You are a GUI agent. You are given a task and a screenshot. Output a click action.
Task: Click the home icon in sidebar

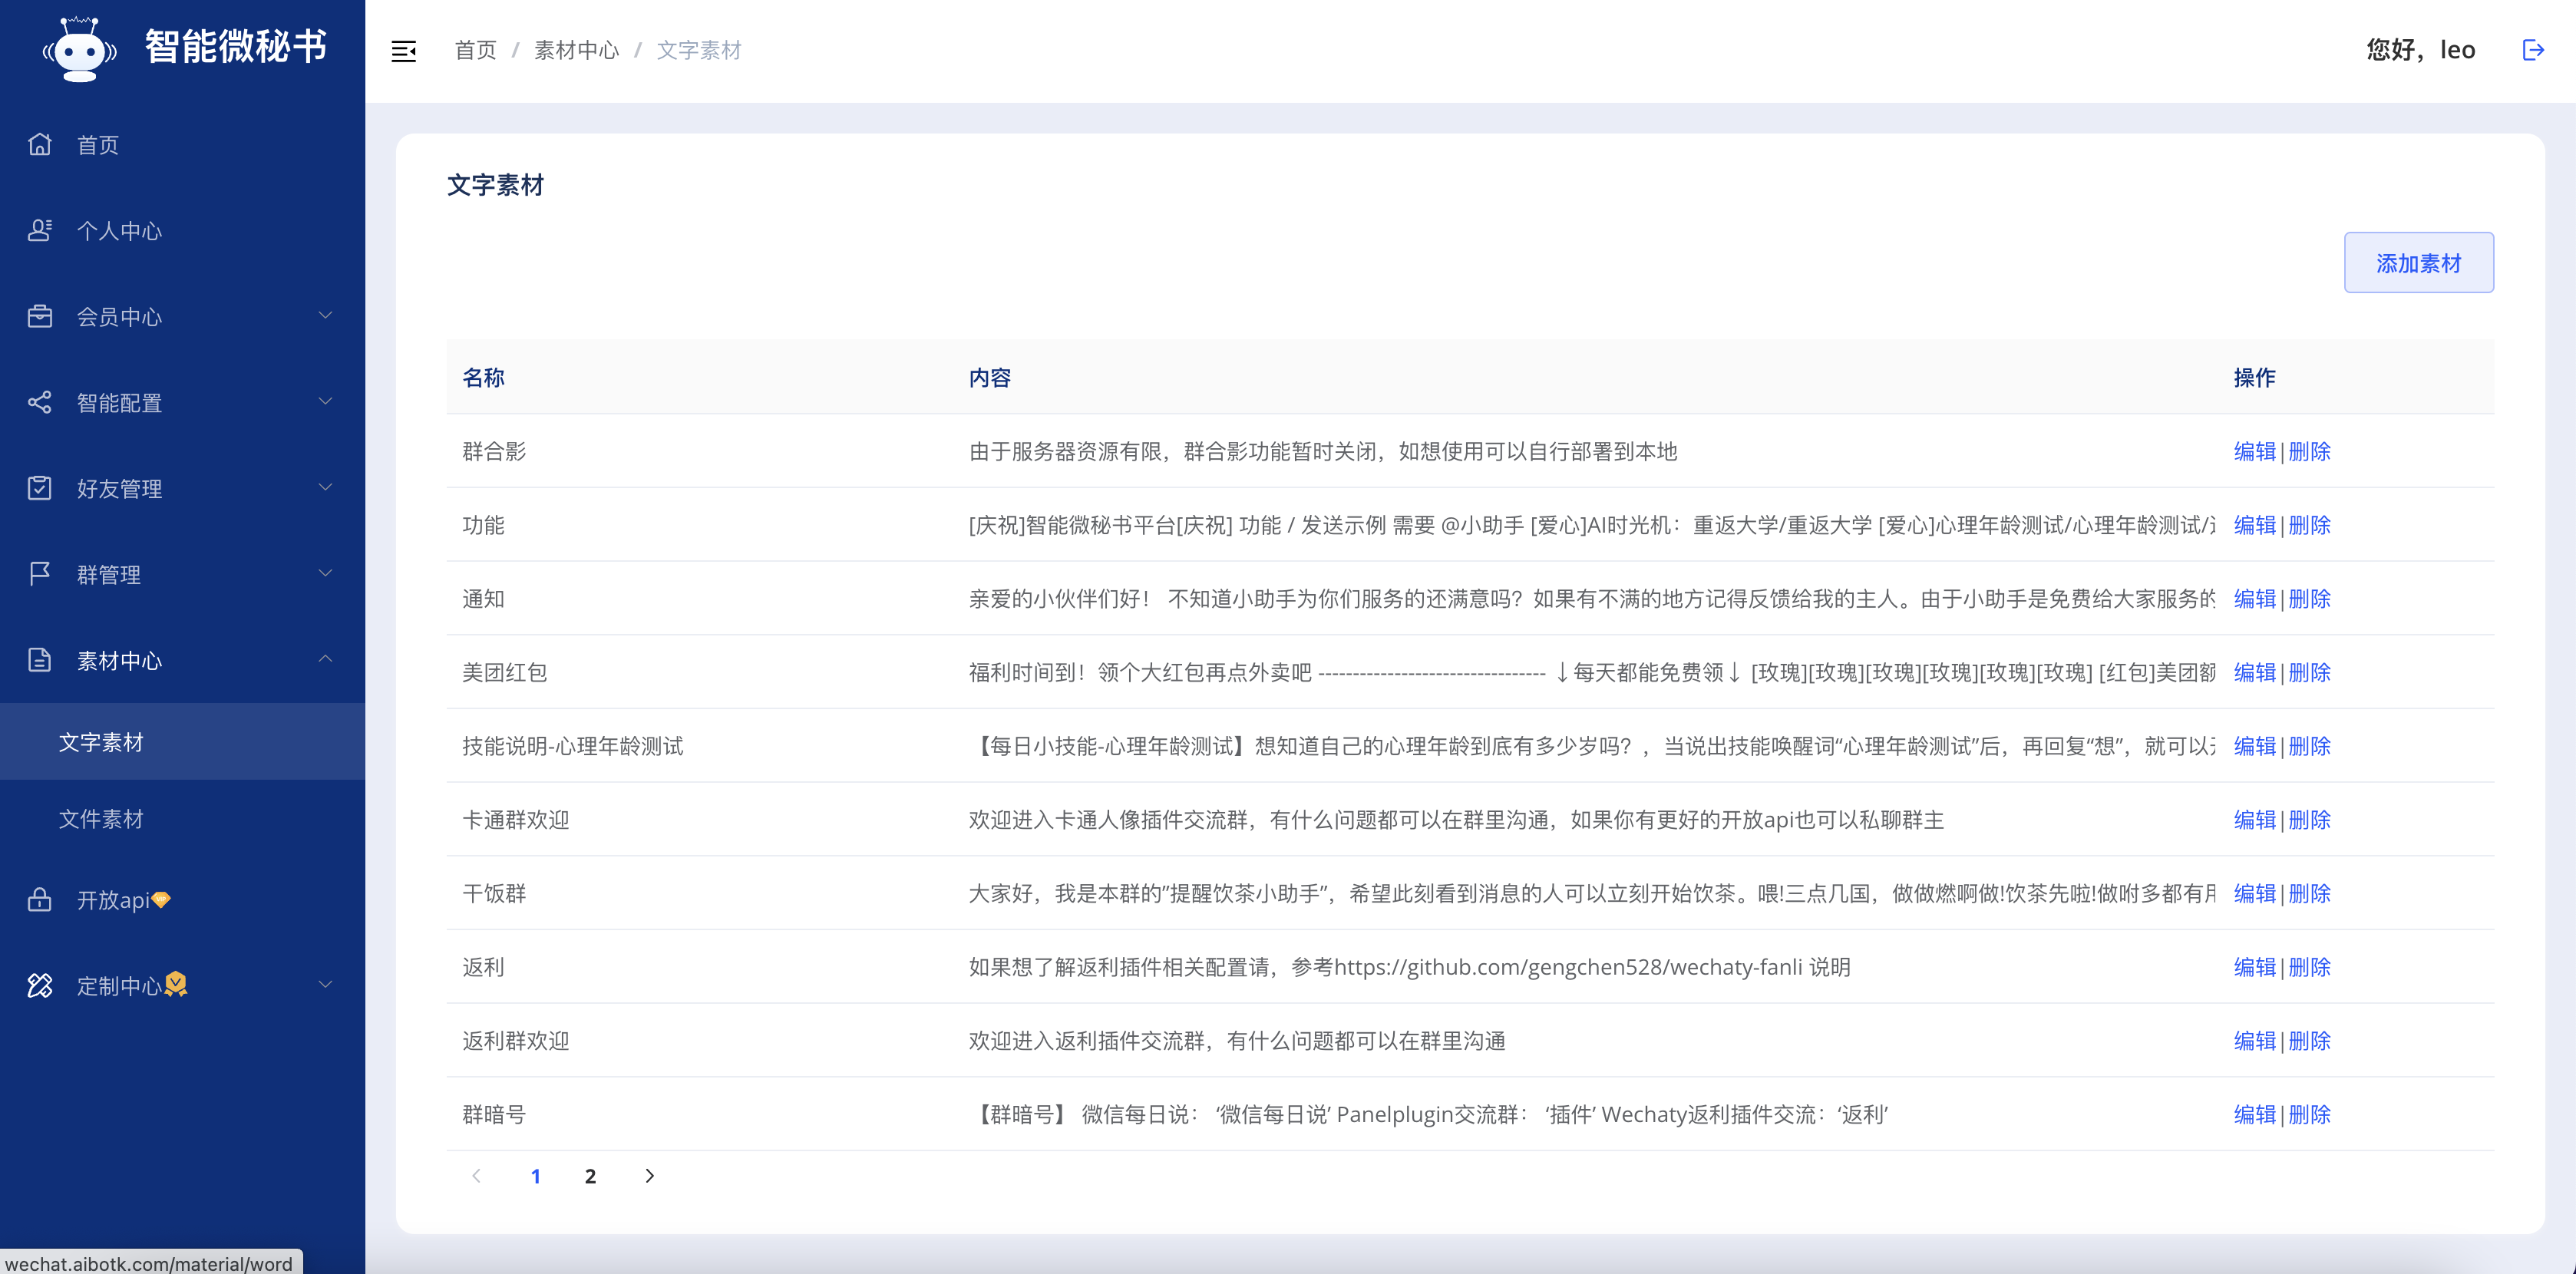[40, 145]
